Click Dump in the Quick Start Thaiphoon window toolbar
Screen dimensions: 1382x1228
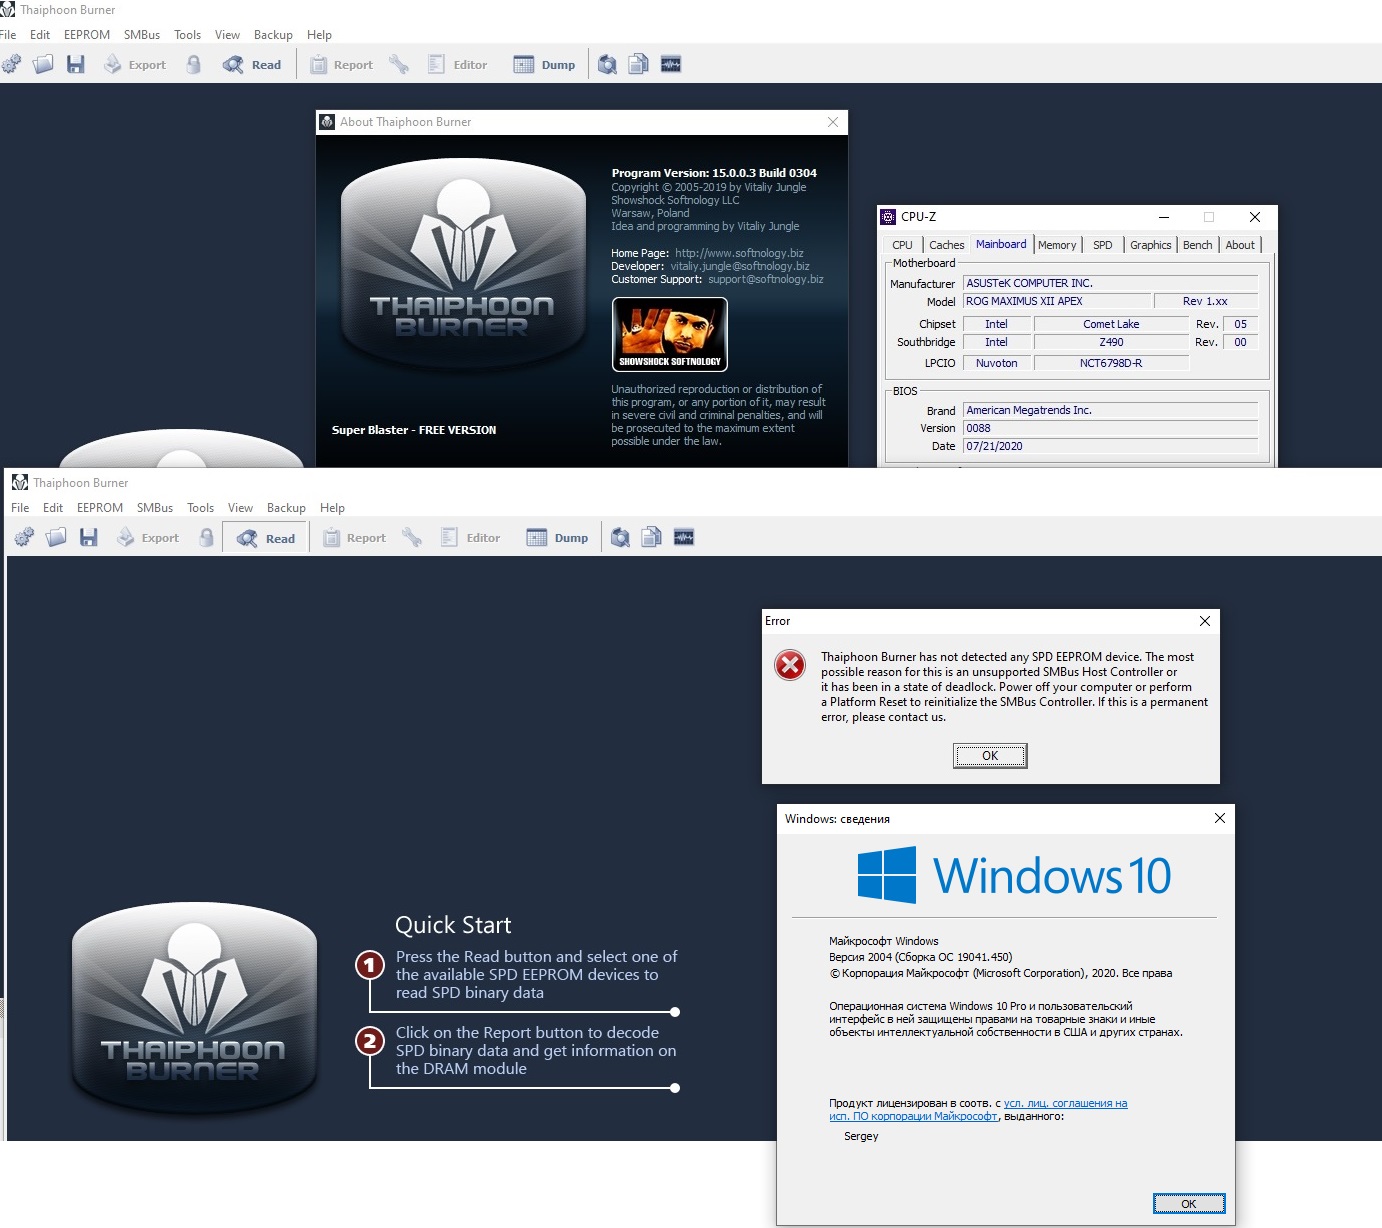558,538
